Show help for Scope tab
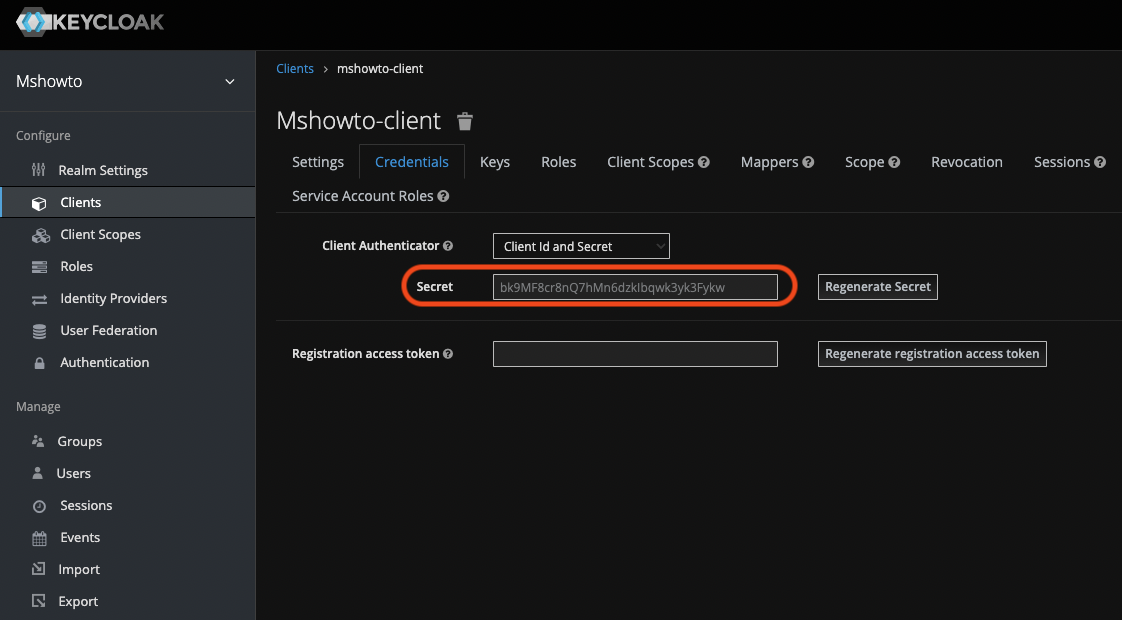The image size is (1122, 620). pos(894,163)
